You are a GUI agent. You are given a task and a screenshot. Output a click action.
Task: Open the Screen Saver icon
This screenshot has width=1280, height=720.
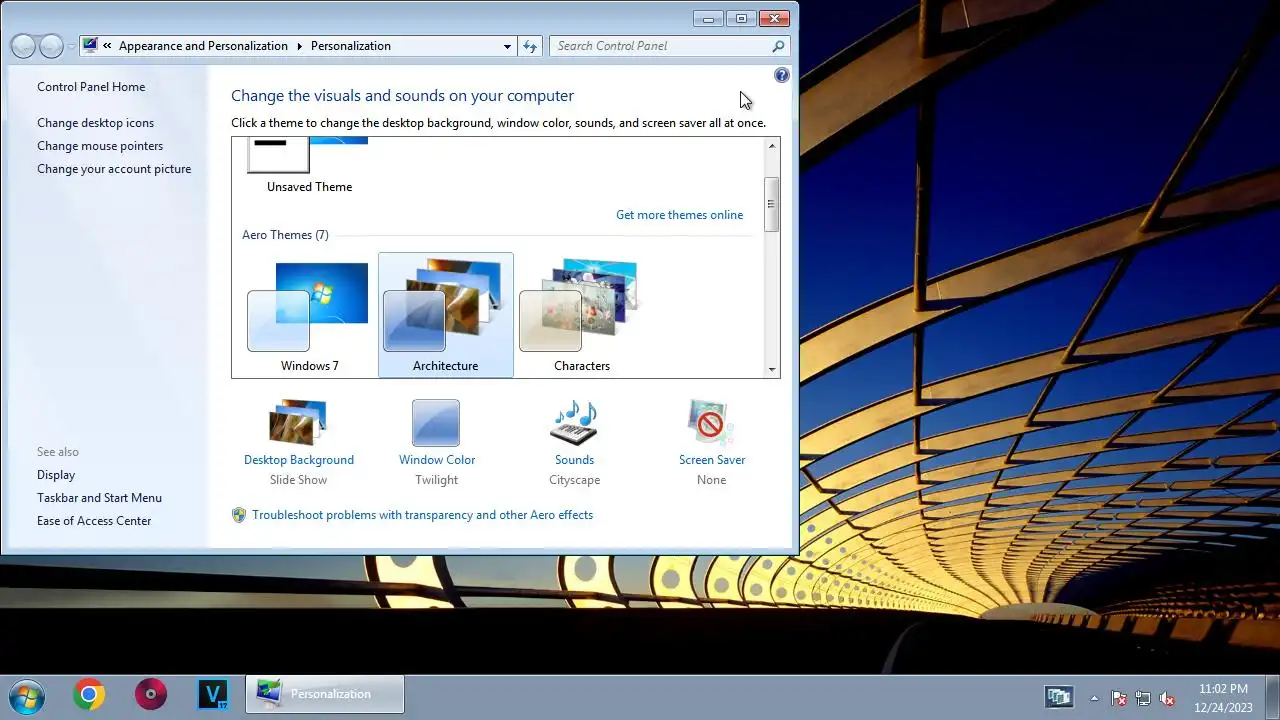[x=711, y=422]
